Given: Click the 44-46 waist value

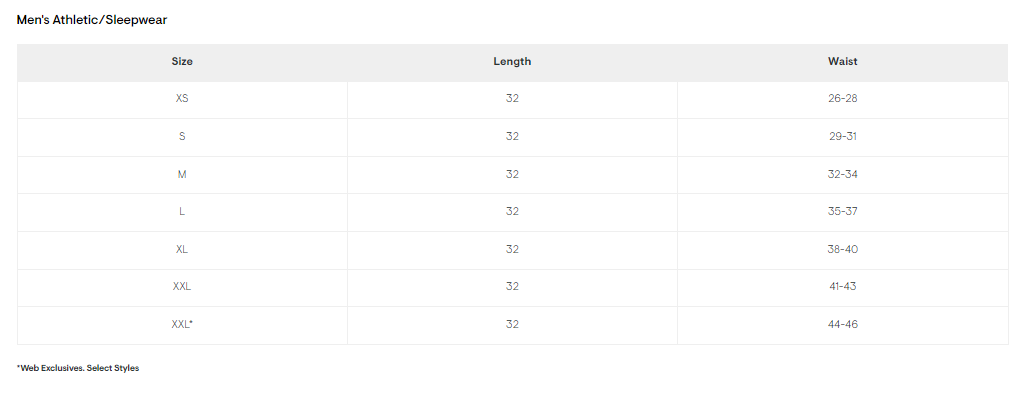Looking at the screenshot, I should click(x=843, y=325).
